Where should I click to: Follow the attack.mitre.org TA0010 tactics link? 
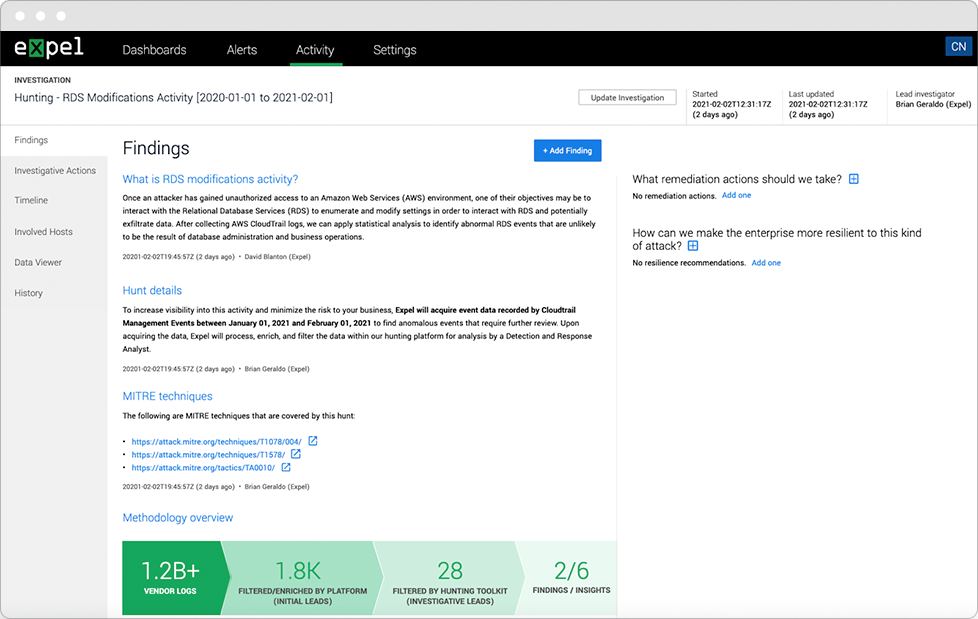pos(203,468)
